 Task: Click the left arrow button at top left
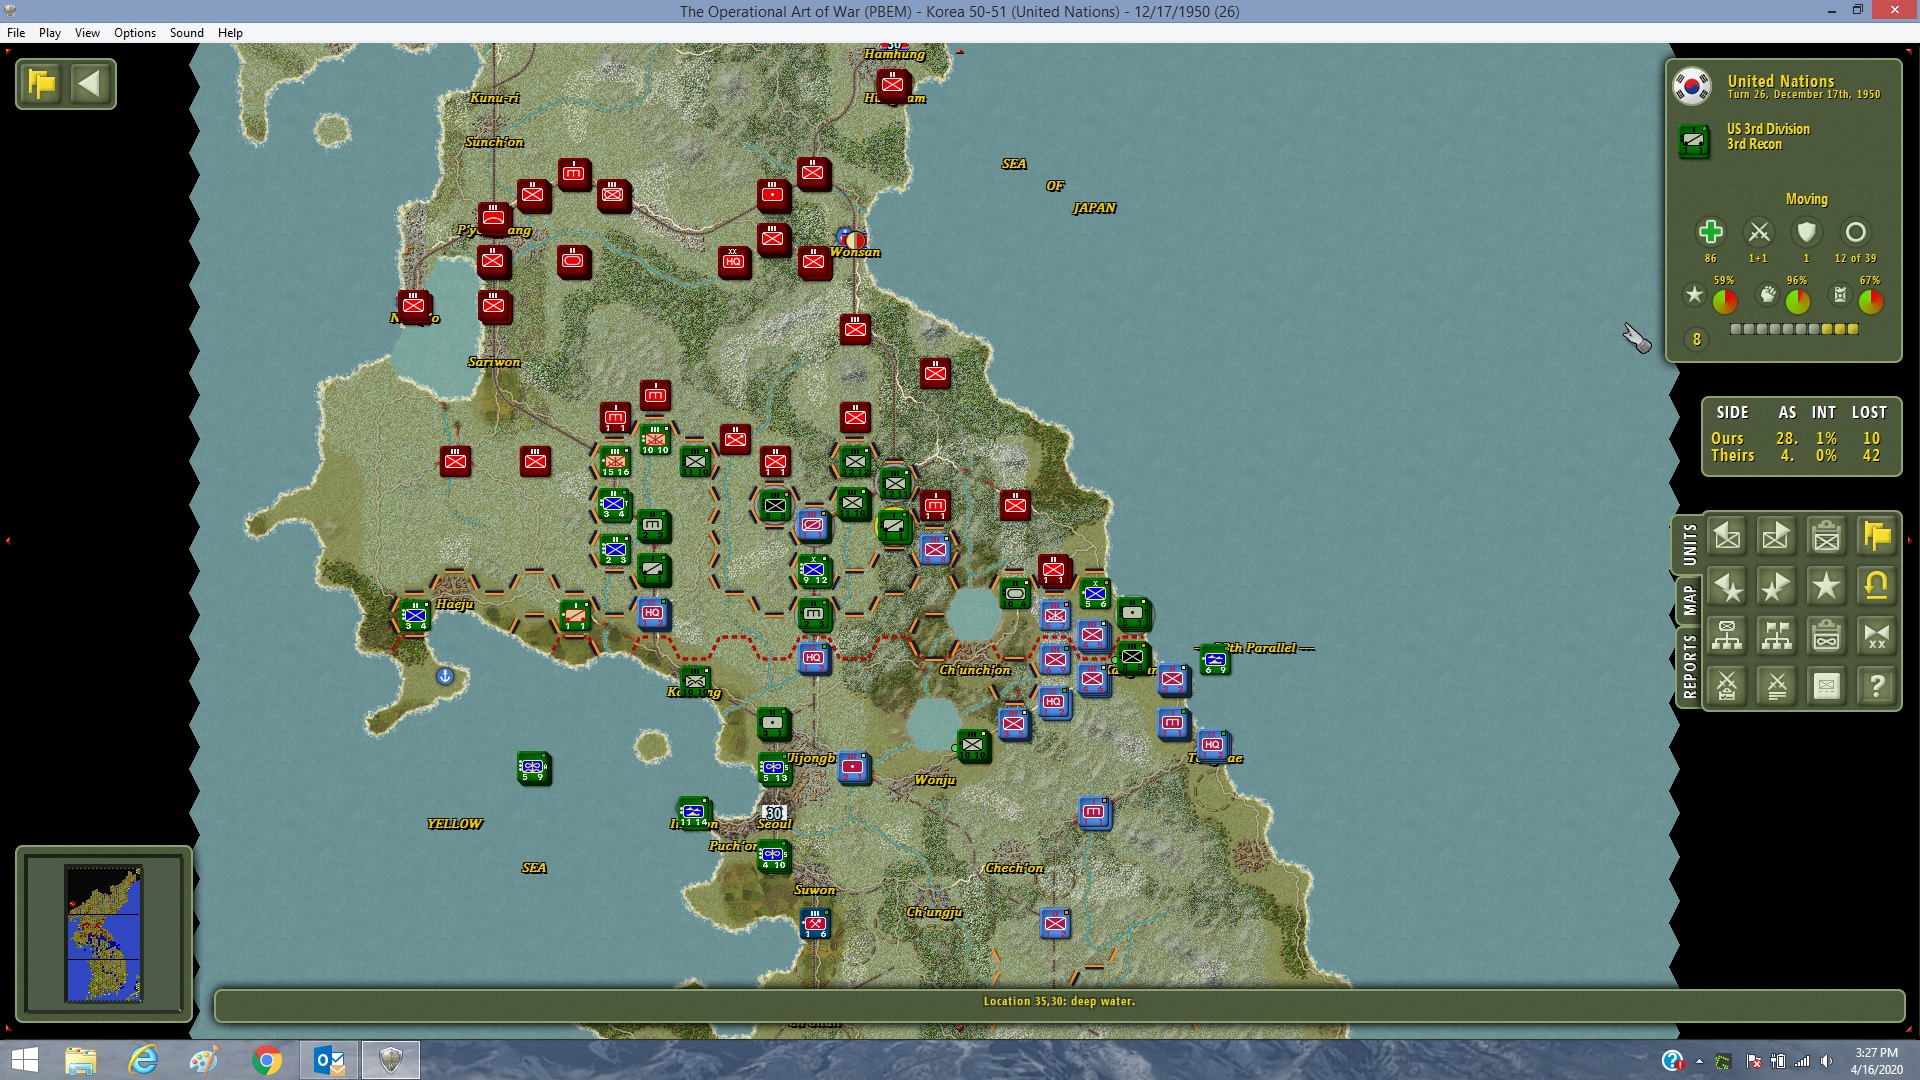pyautogui.click(x=90, y=83)
